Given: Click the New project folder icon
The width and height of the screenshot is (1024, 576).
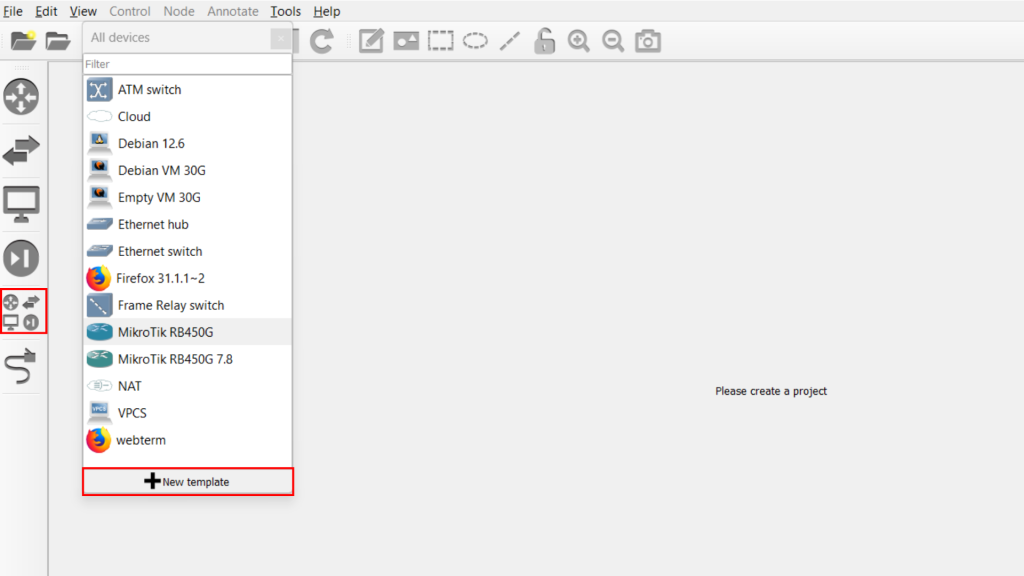Looking at the screenshot, I should 23,41.
